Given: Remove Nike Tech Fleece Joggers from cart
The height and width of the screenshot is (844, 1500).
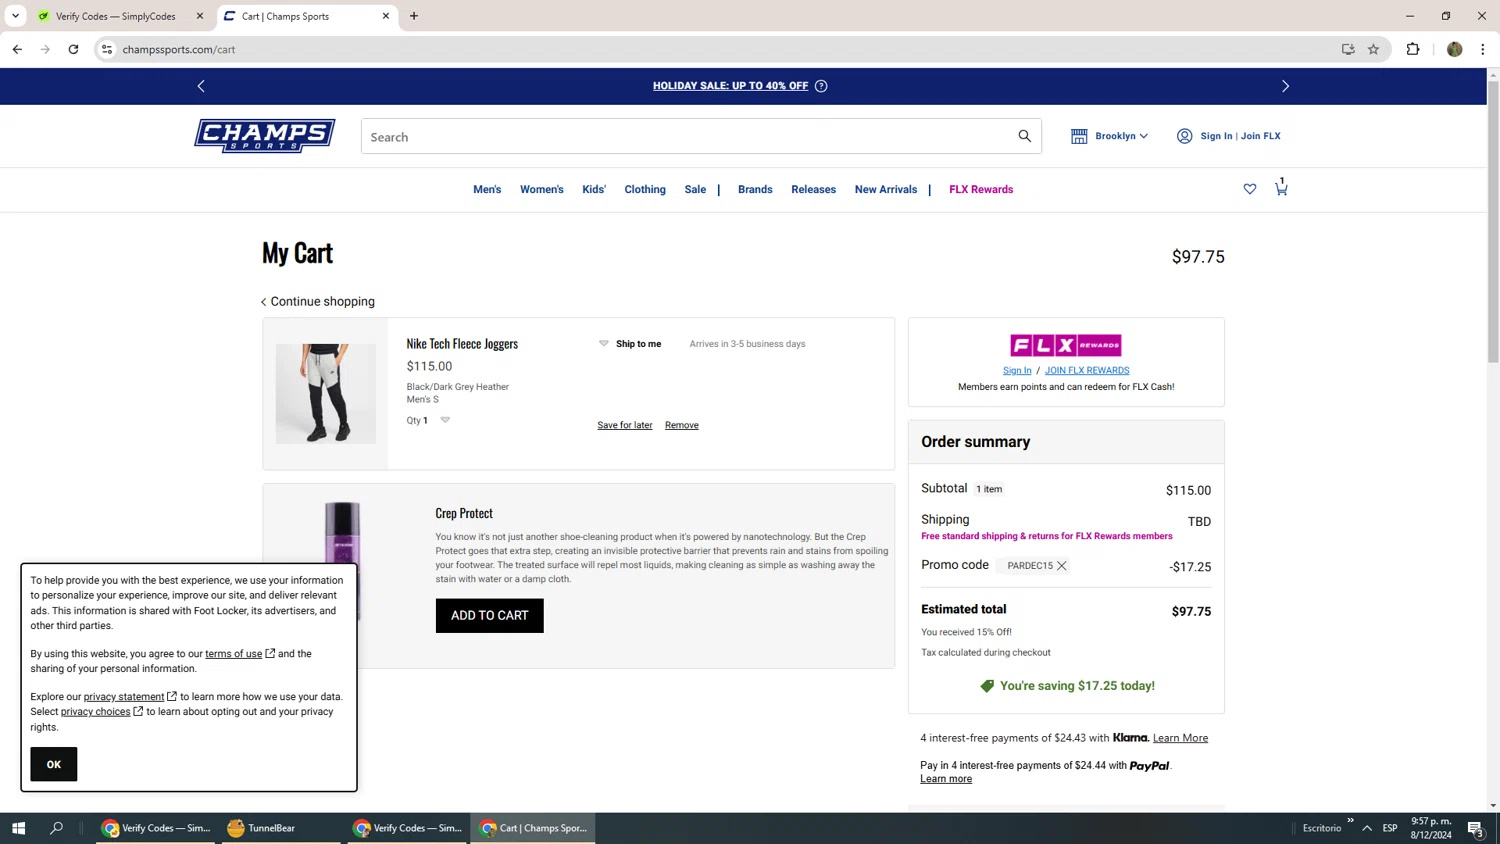Looking at the screenshot, I should (x=682, y=425).
